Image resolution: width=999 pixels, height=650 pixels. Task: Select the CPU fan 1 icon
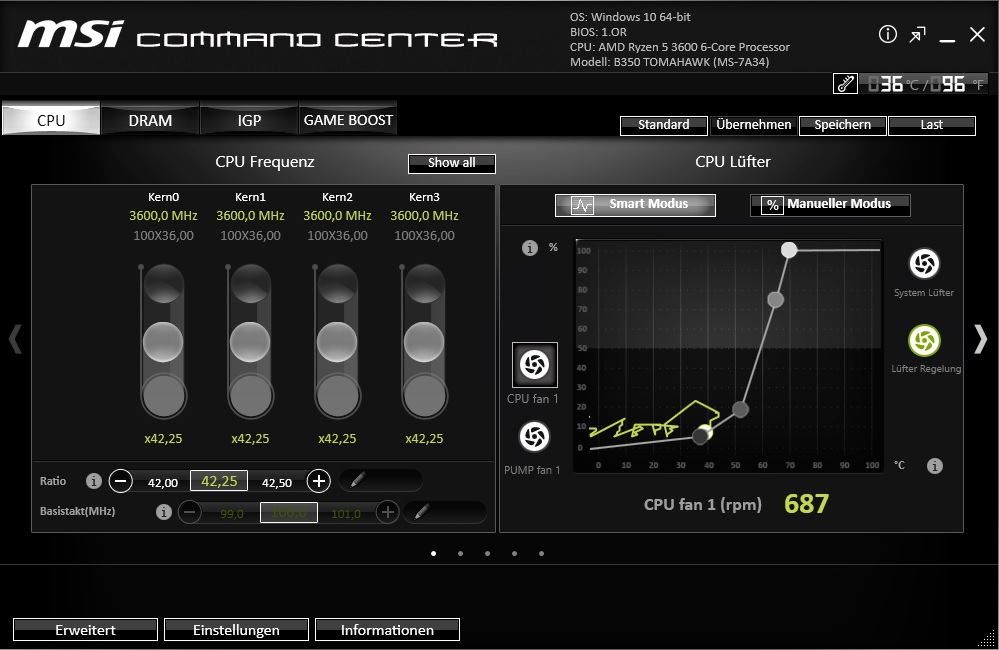click(535, 365)
